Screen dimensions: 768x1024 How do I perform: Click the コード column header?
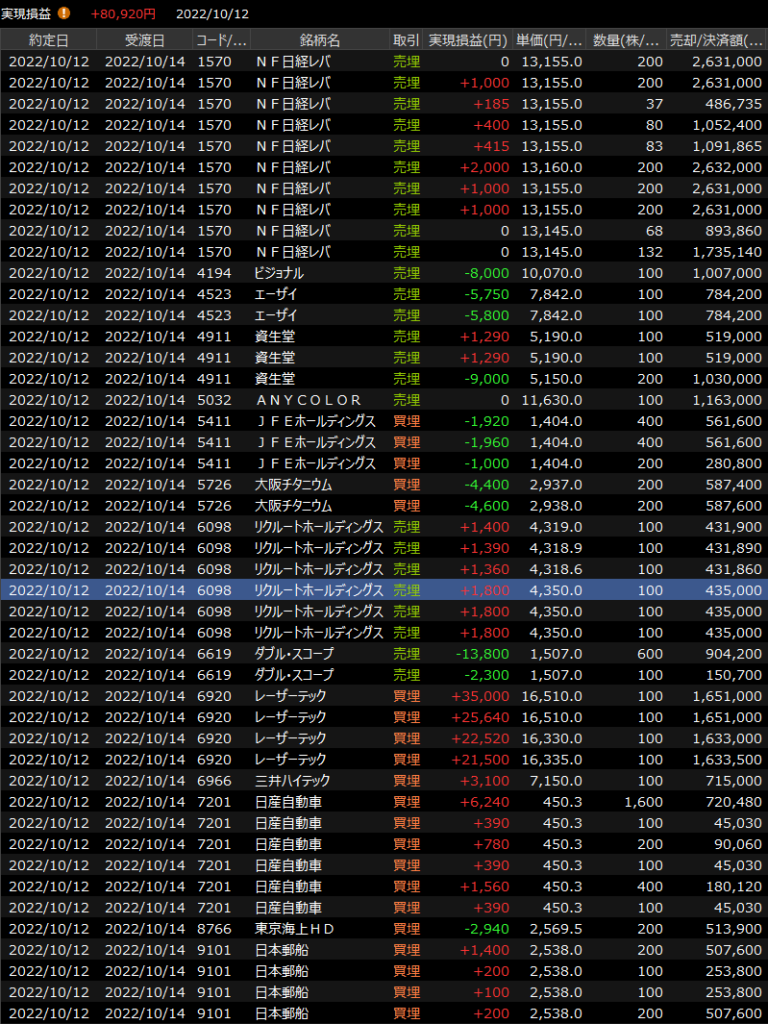[x=222, y=40]
